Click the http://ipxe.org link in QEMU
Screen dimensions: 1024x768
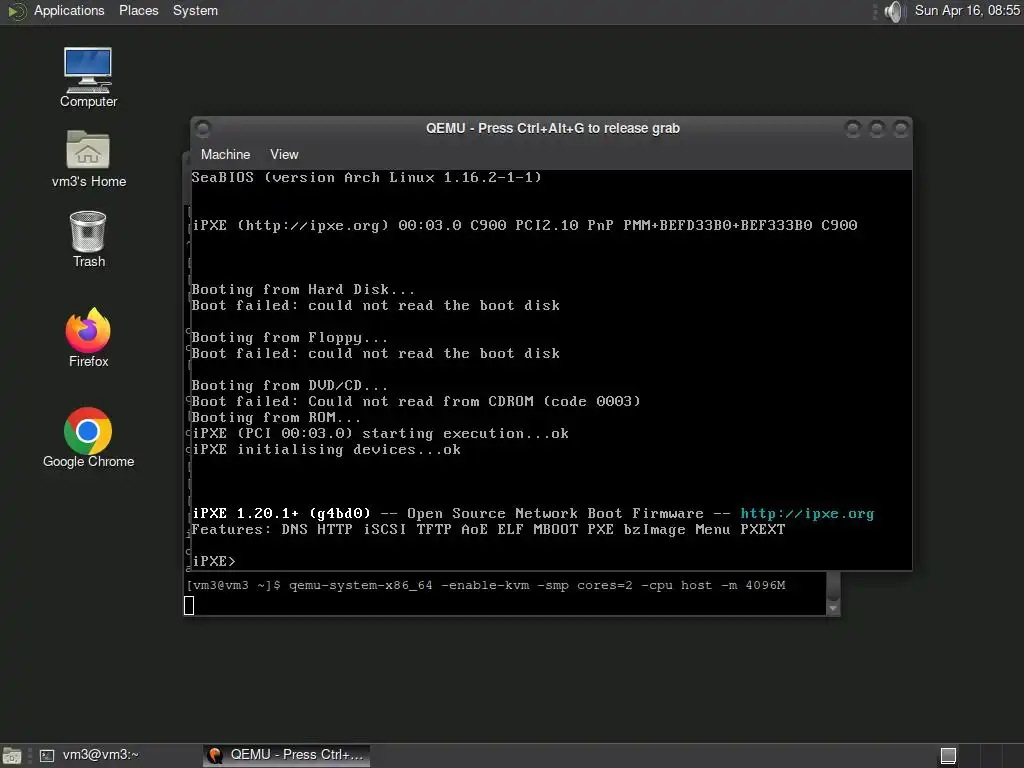pyautogui.click(x=807, y=514)
